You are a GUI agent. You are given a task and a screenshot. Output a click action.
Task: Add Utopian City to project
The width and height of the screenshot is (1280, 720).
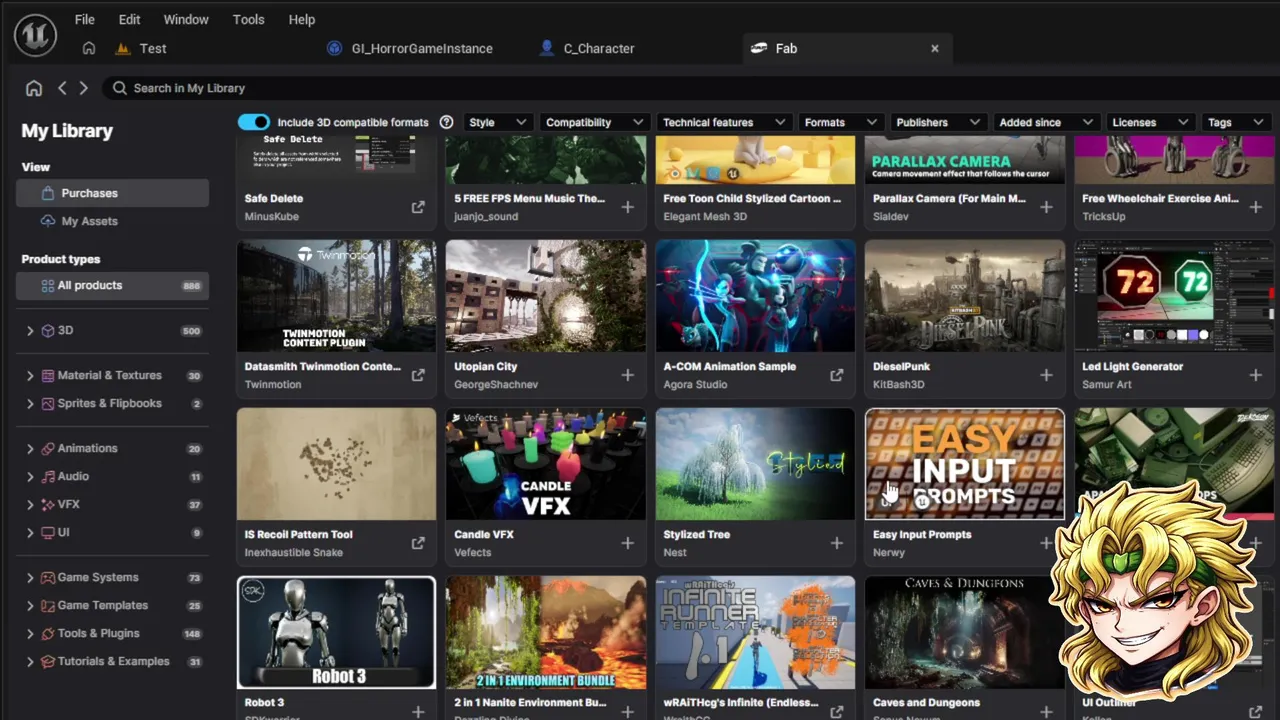coord(627,375)
